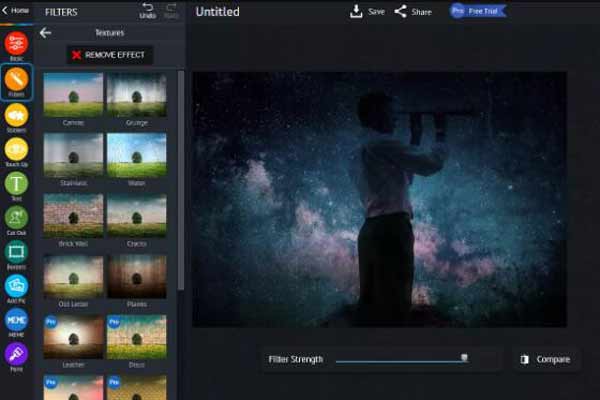
Task: Share the Untitled image
Action: coord(413,11)
